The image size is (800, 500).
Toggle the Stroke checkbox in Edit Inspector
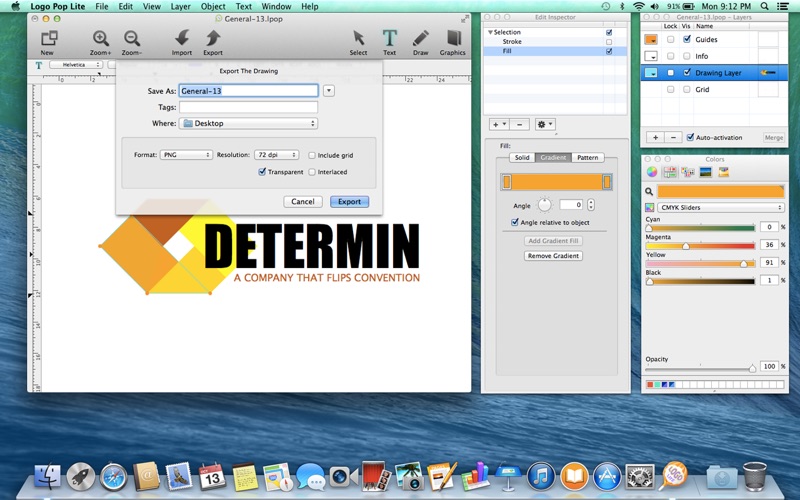click(609, 42)
